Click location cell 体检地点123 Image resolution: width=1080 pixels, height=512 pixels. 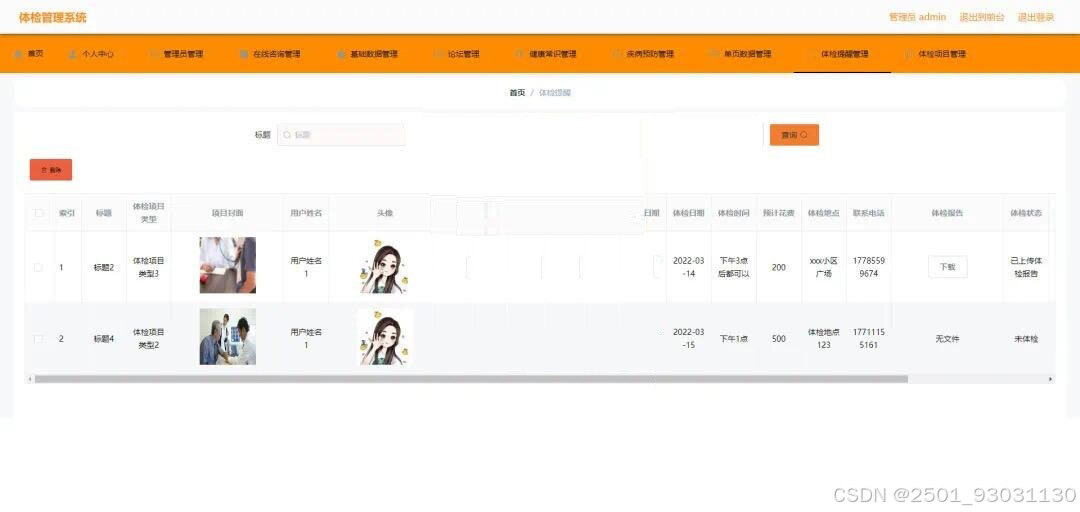click(824, 338)
